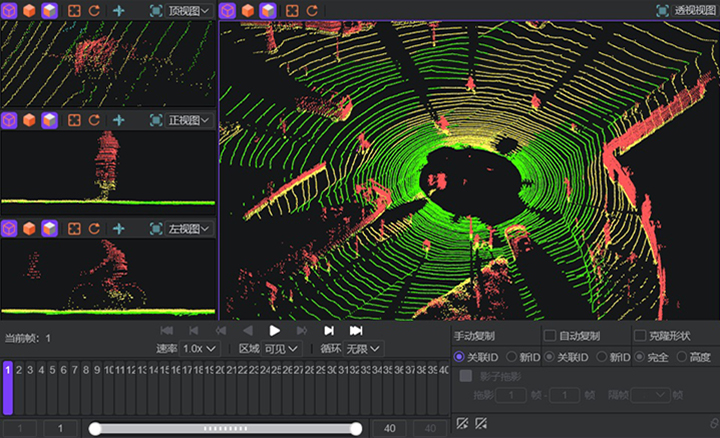Click the fit-to-frame icon in left view toolbar
Image resolution: width=720 pixels, height=438 pixels.
[x=74, y=229]
